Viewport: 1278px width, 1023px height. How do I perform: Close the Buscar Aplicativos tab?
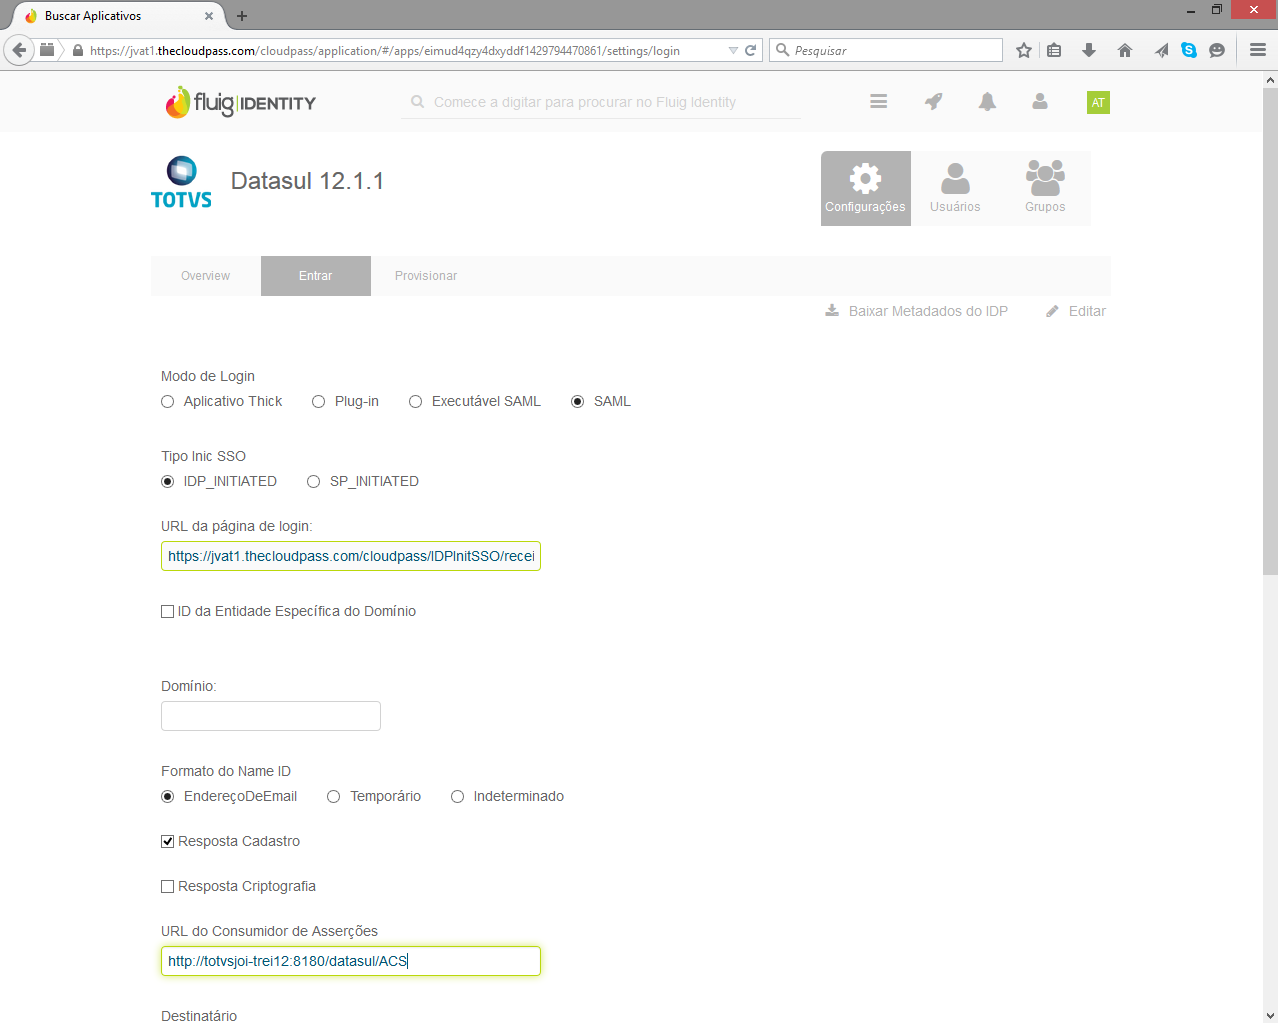click(208, 16)
